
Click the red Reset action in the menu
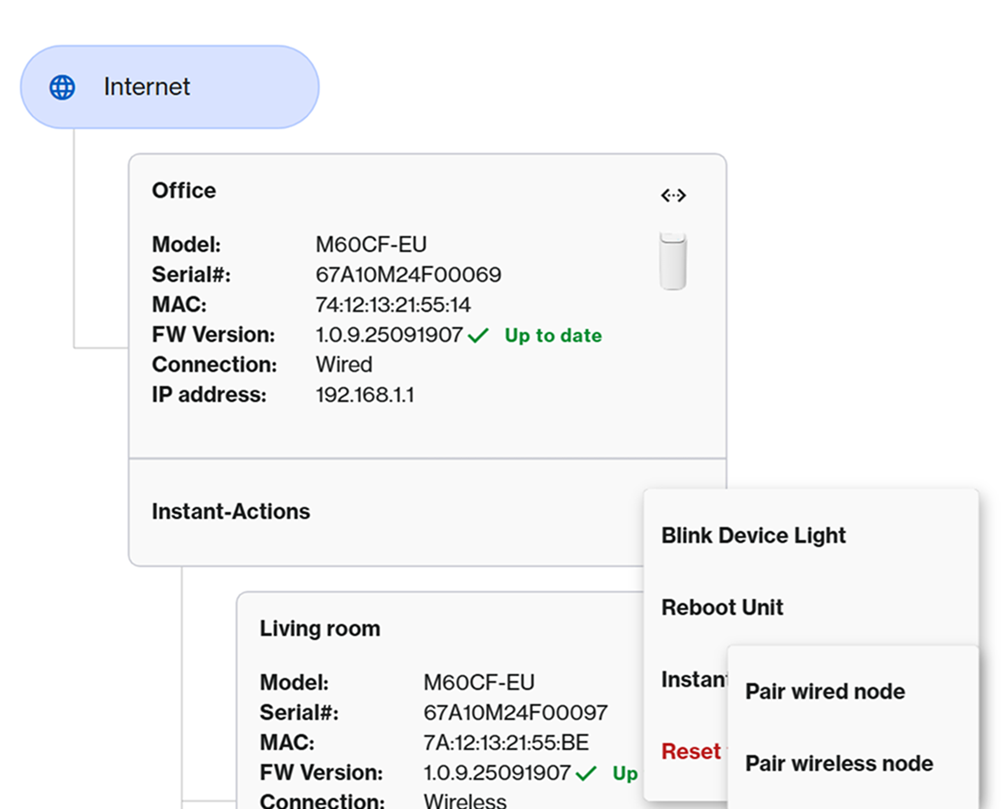693,751
